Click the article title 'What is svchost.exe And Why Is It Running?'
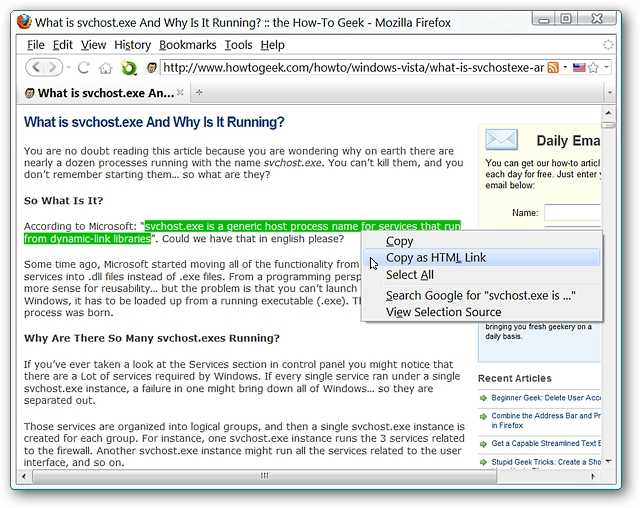640x508 pixels. coord(154,122)
